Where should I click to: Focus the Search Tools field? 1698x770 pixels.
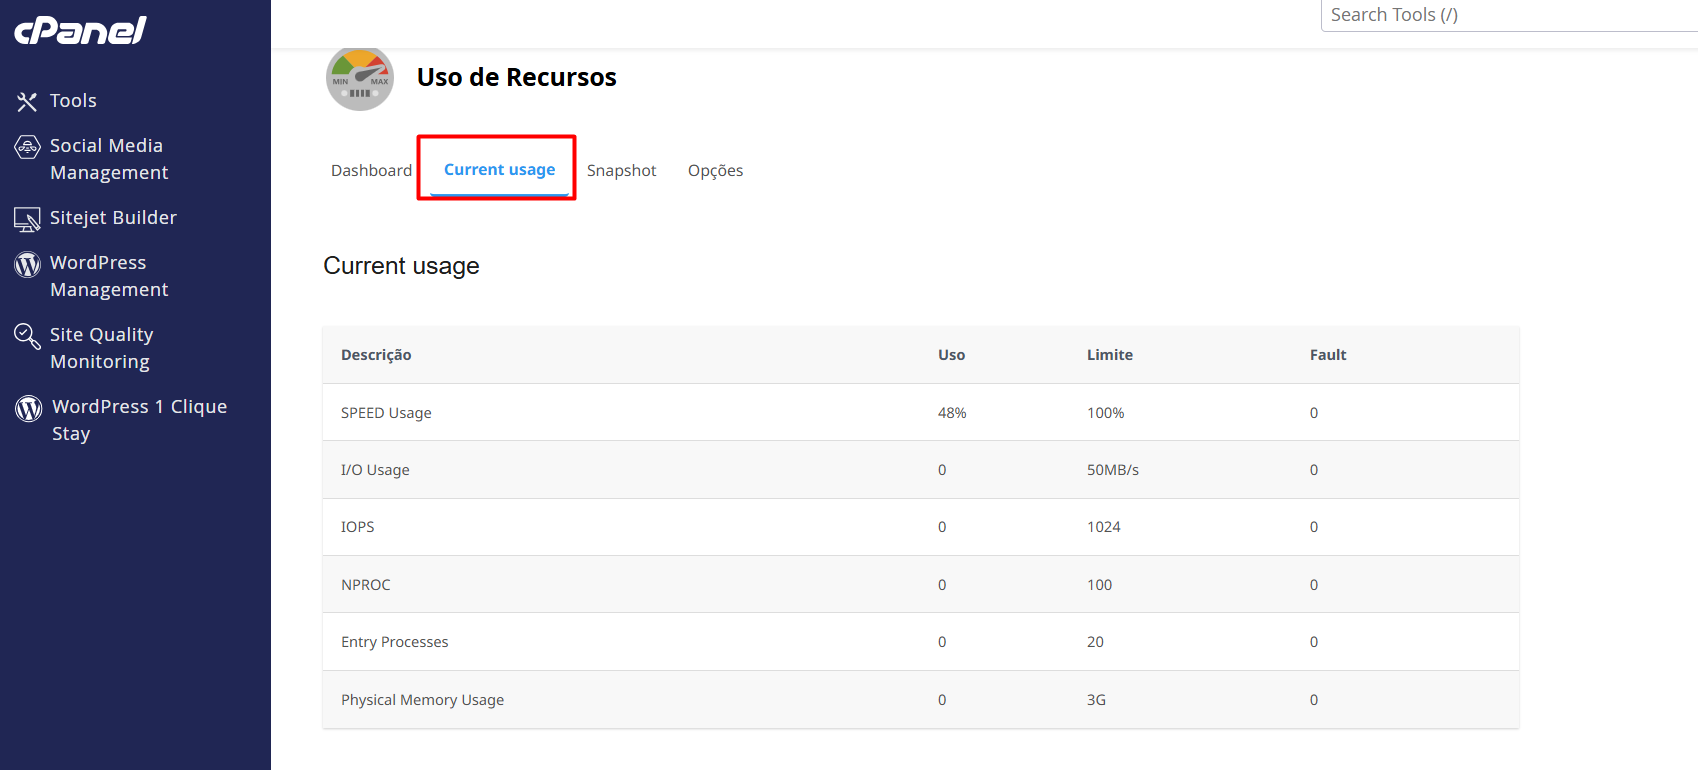1509,15
